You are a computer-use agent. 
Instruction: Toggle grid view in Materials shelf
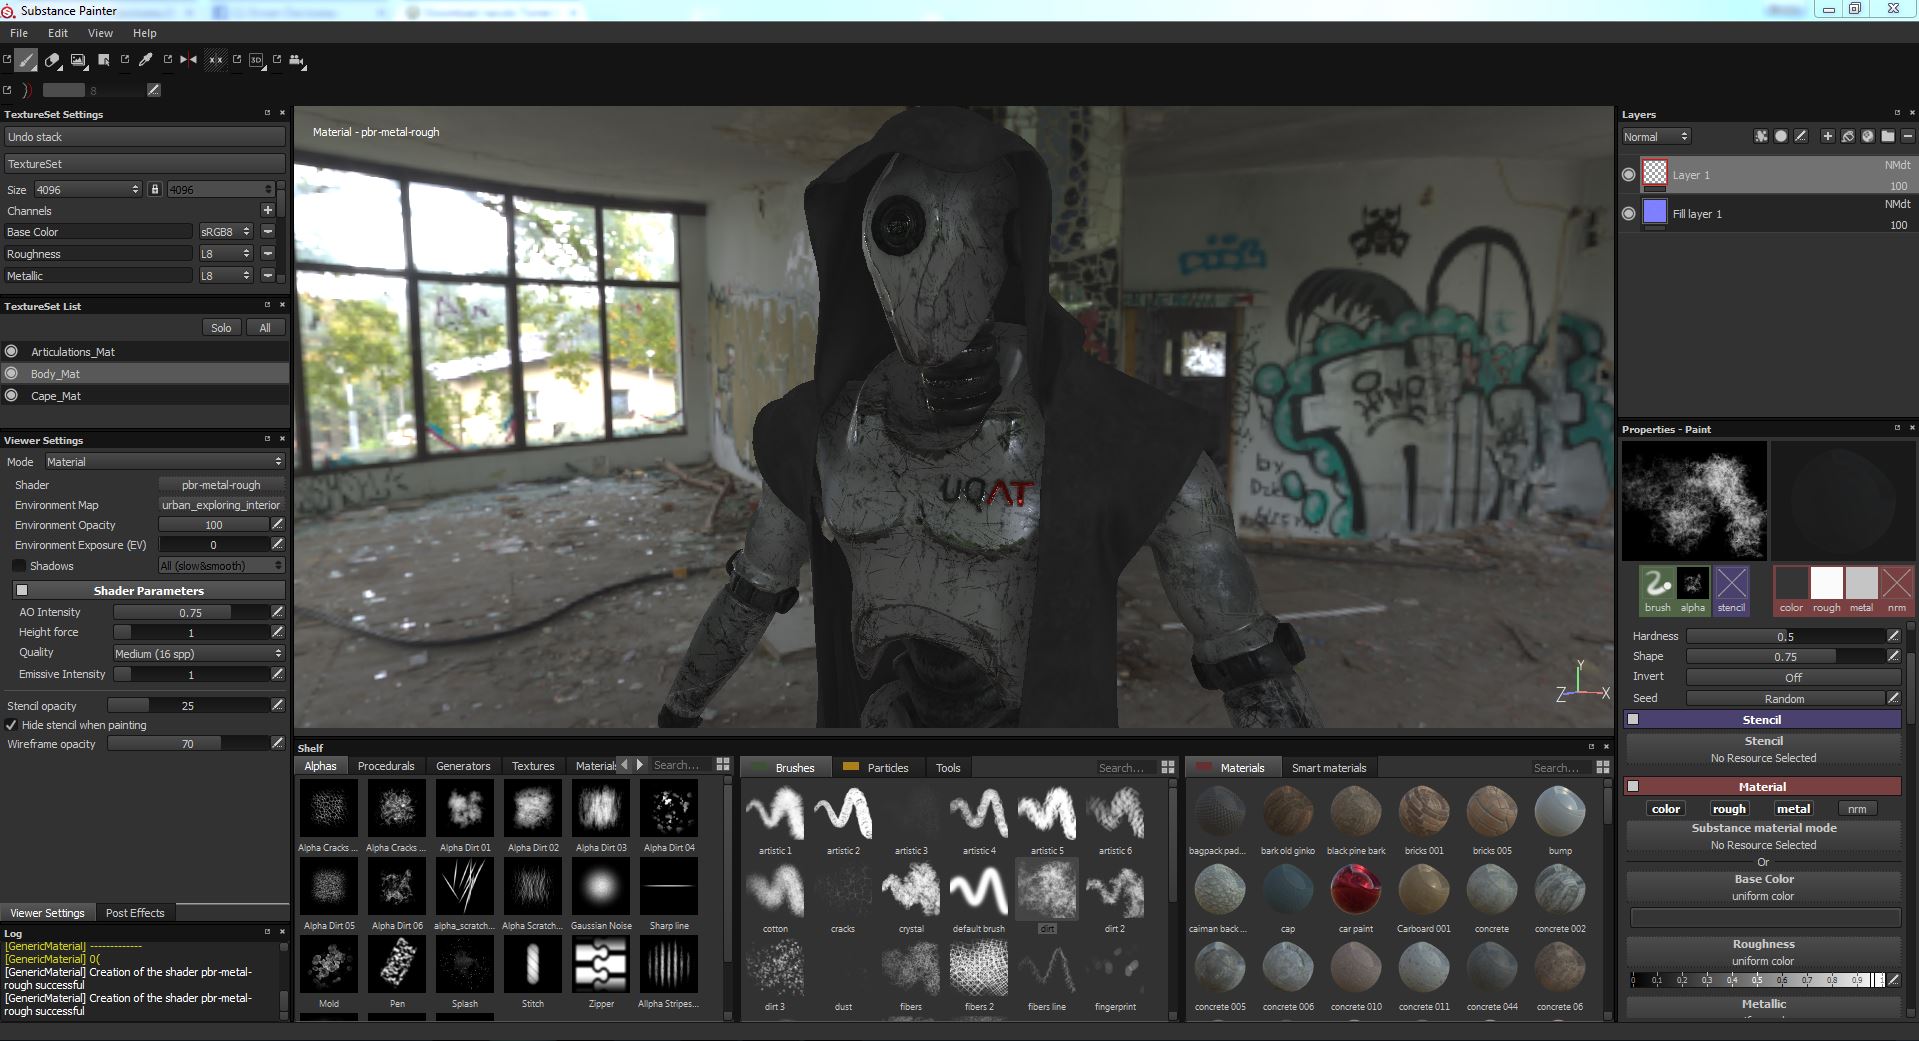point(1603,767)
